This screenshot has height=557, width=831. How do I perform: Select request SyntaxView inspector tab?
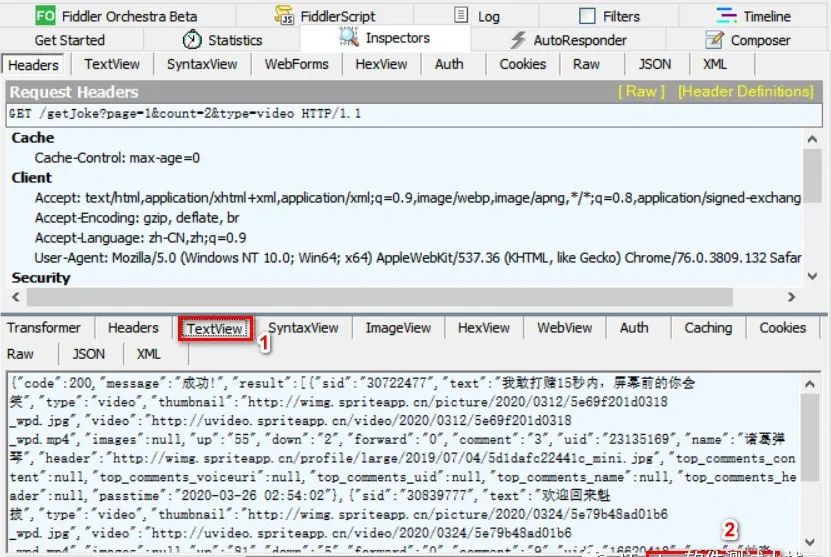pyautogui.click(x=202, y=64)
